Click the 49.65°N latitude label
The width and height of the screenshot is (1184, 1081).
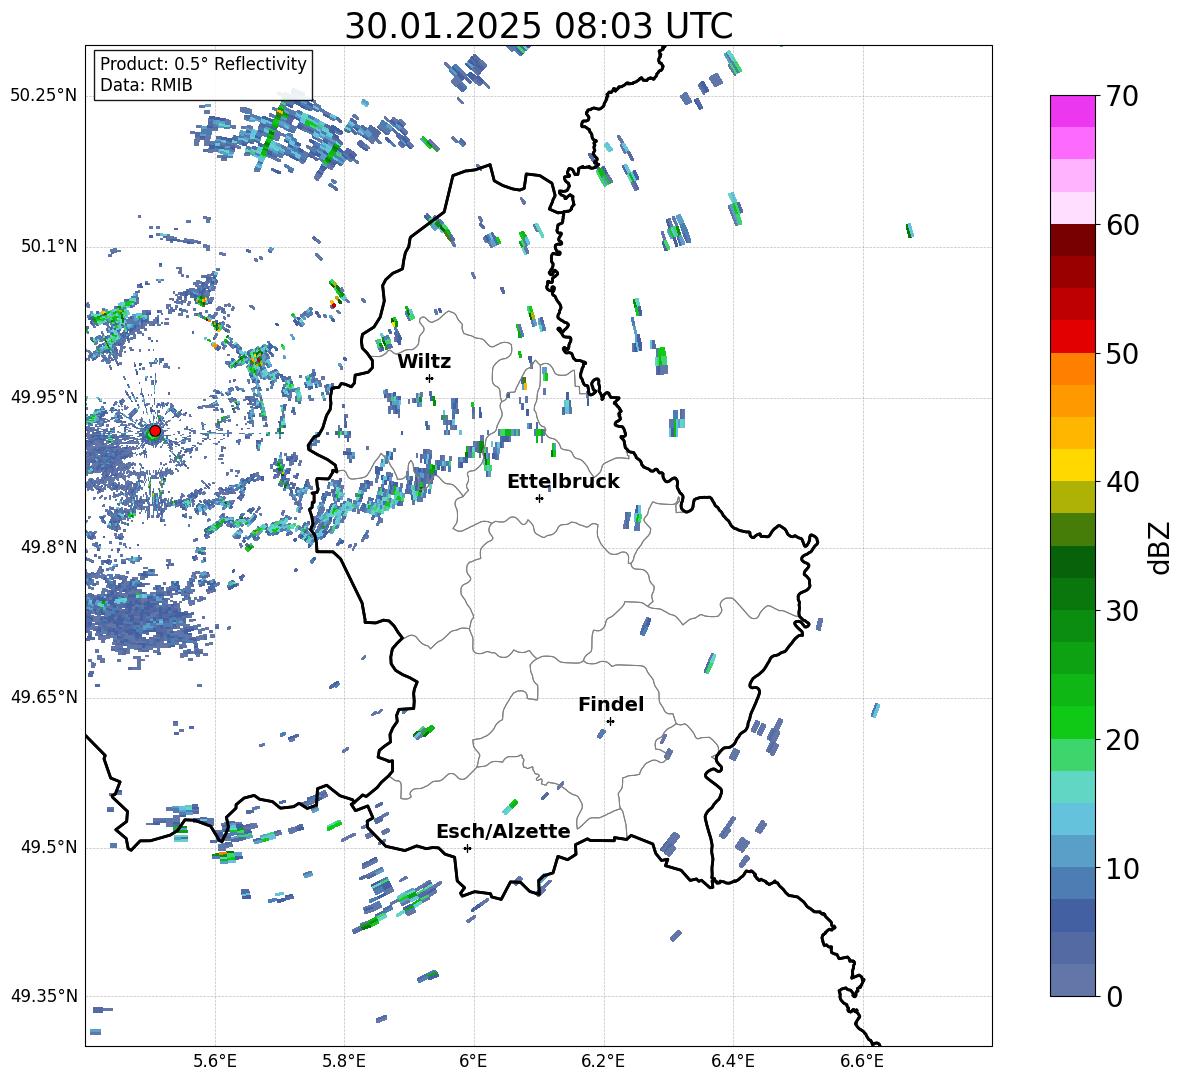pos(44,697)
